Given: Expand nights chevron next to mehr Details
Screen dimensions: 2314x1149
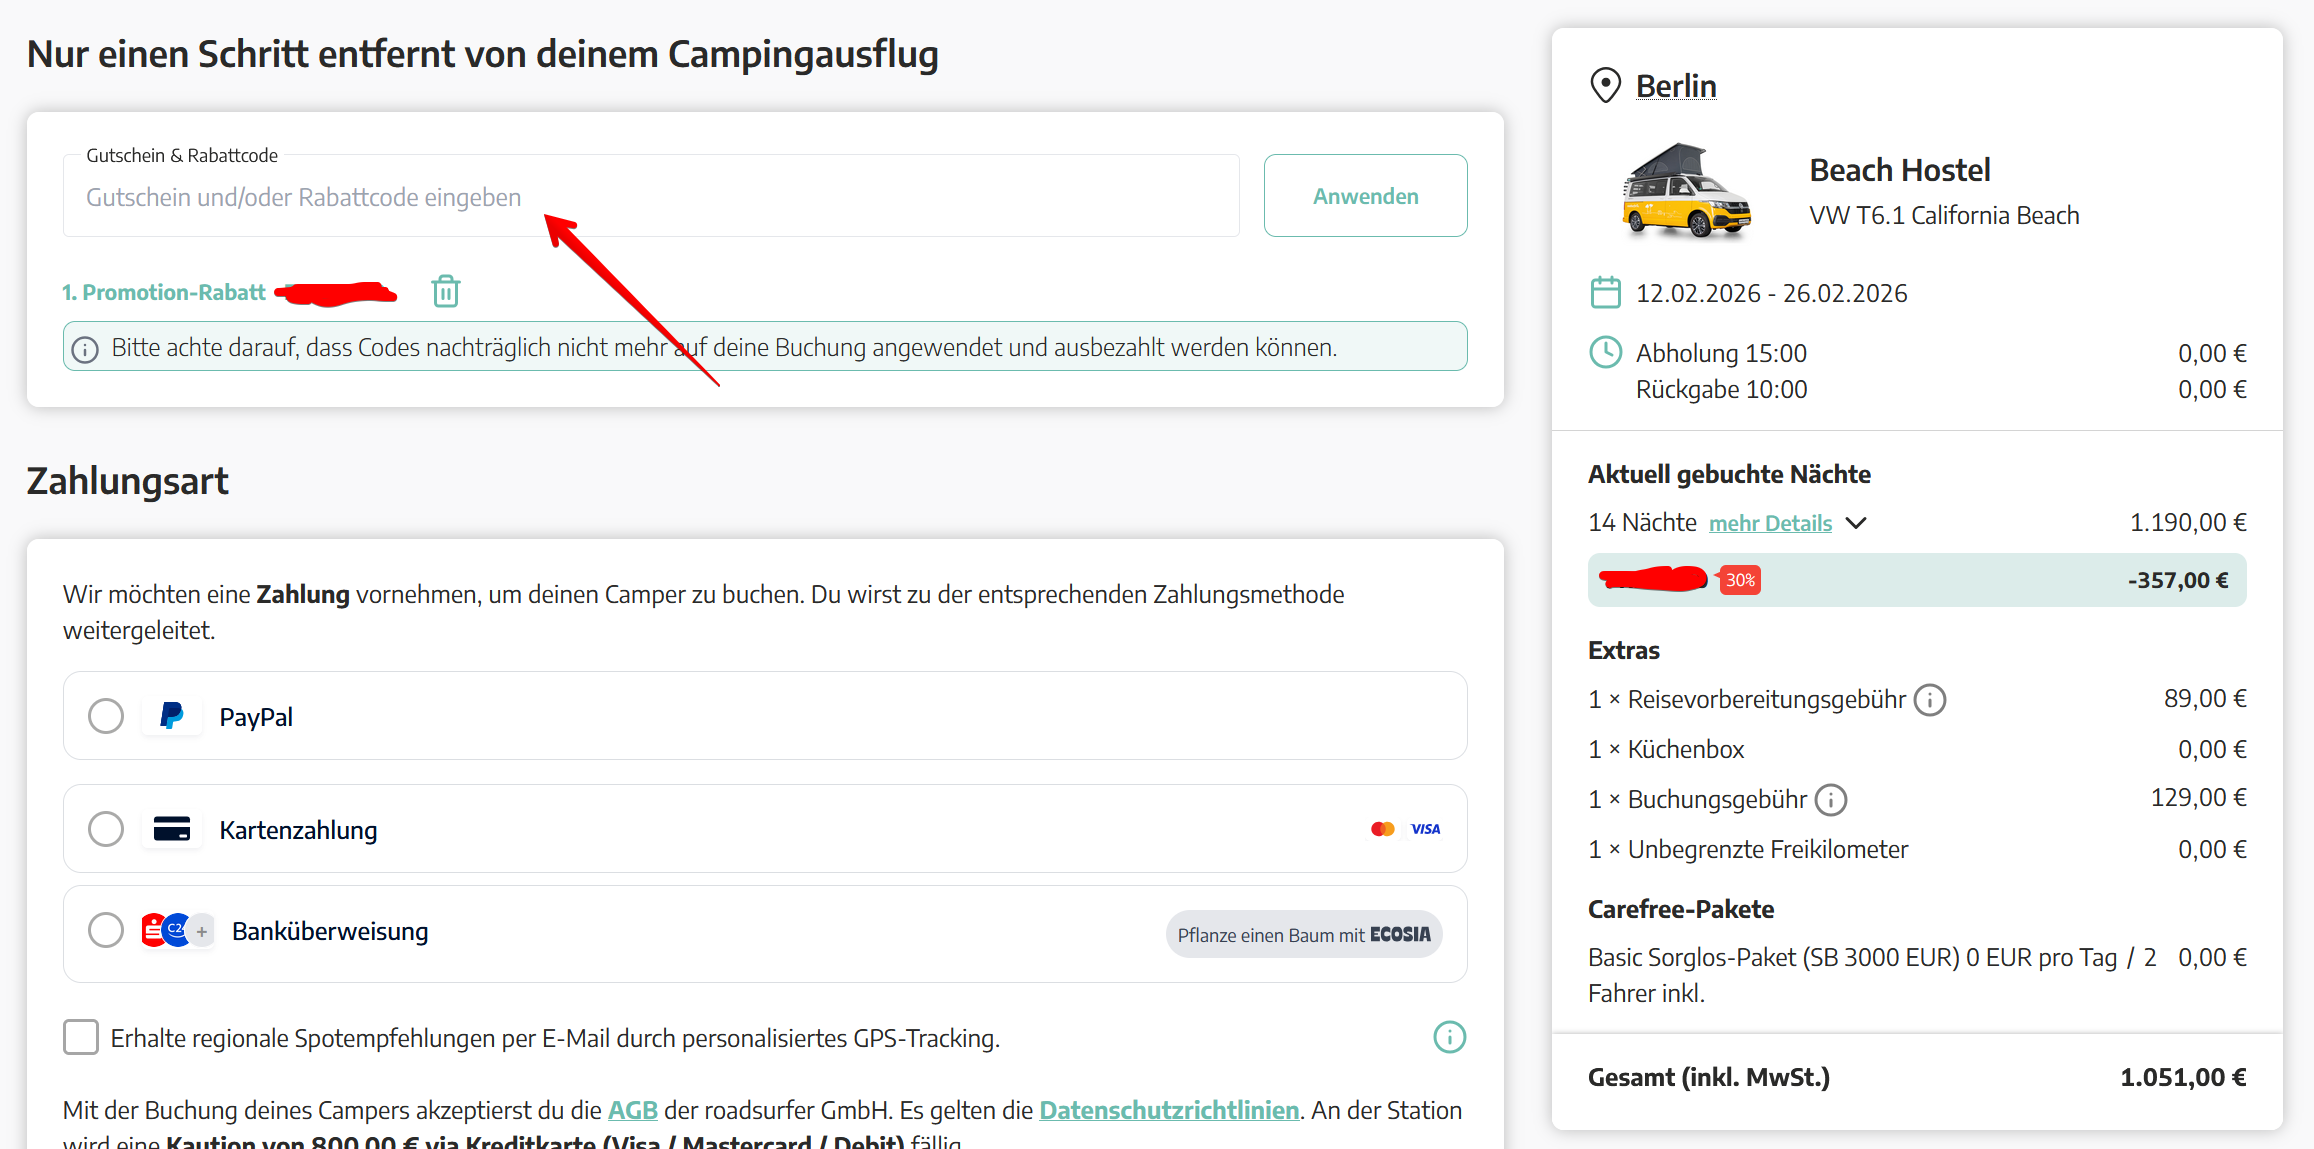Looking at the screenshot, I should click(1856, 523).
